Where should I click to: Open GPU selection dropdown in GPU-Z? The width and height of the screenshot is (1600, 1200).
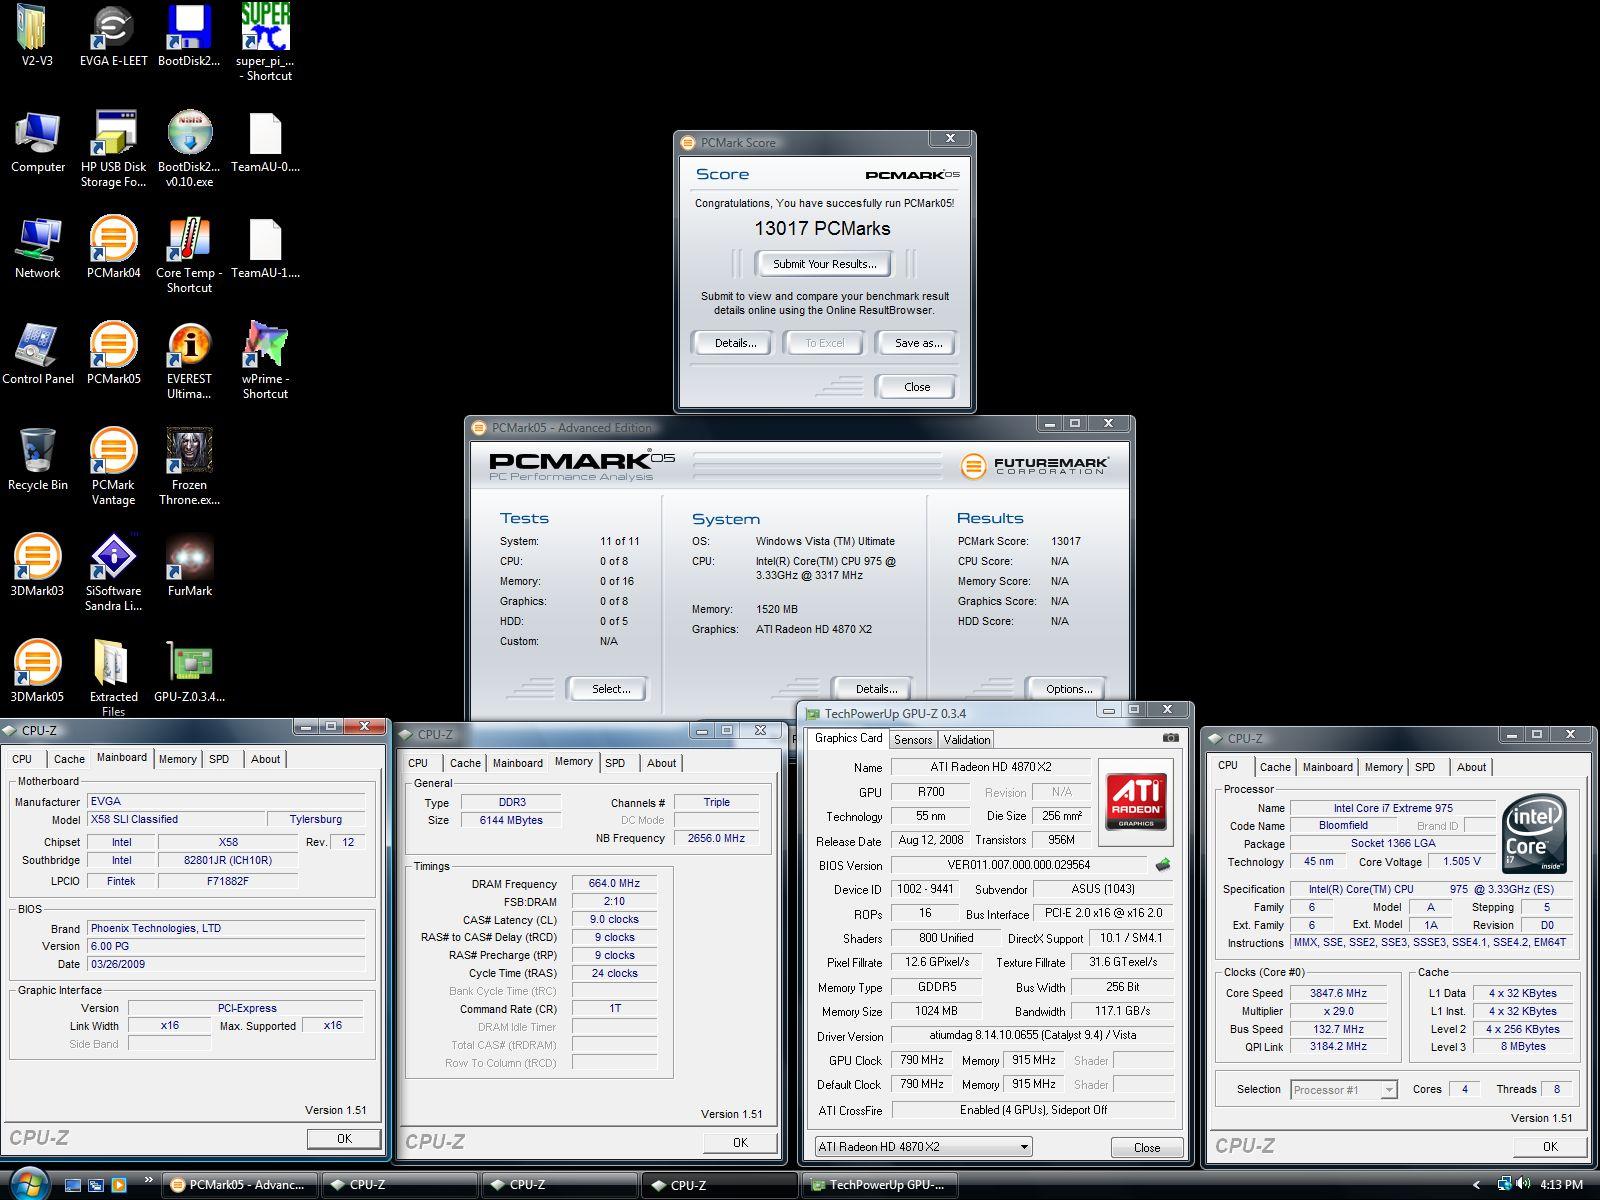pyautogui.click(x=923, y=1147)
